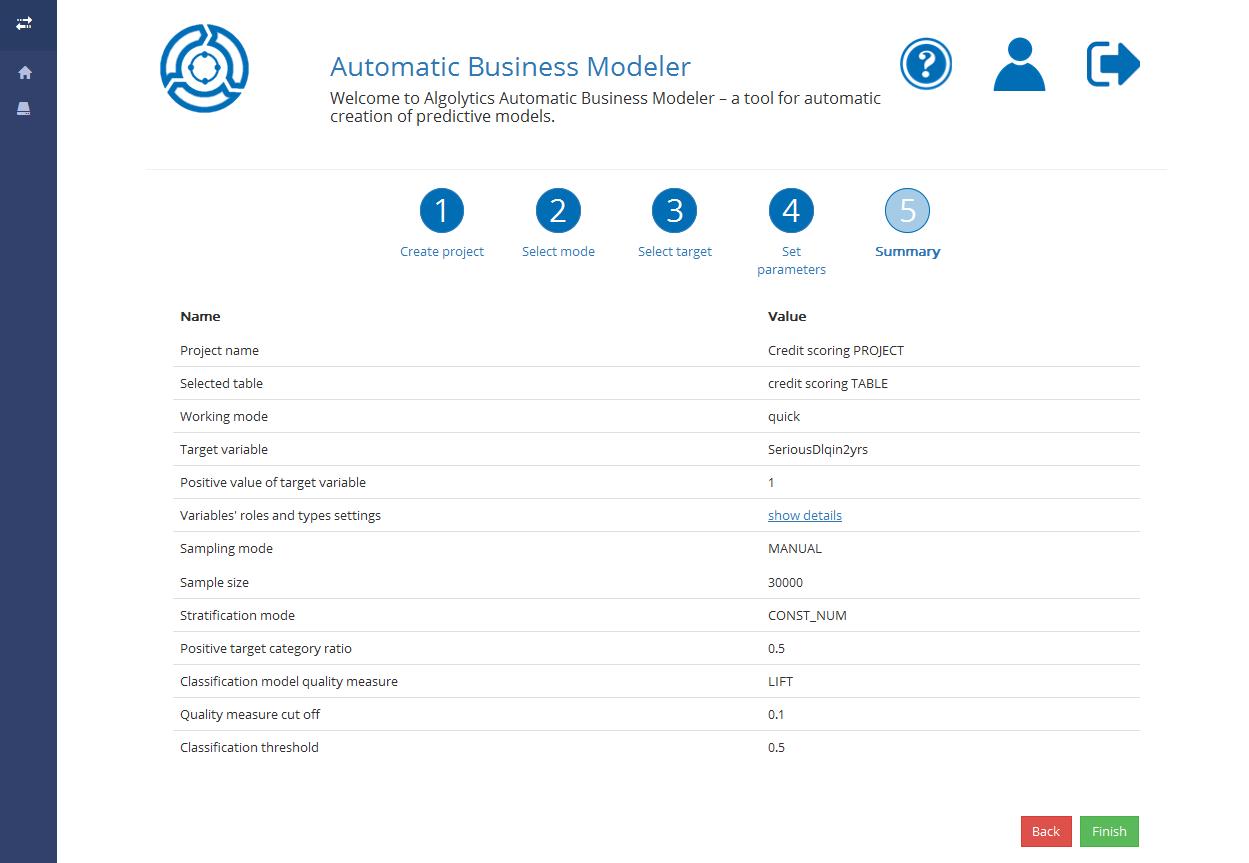This screenshot has width=1249, height=863.
Task: Go to home via sidebar icon
Action: coord(25,73)
